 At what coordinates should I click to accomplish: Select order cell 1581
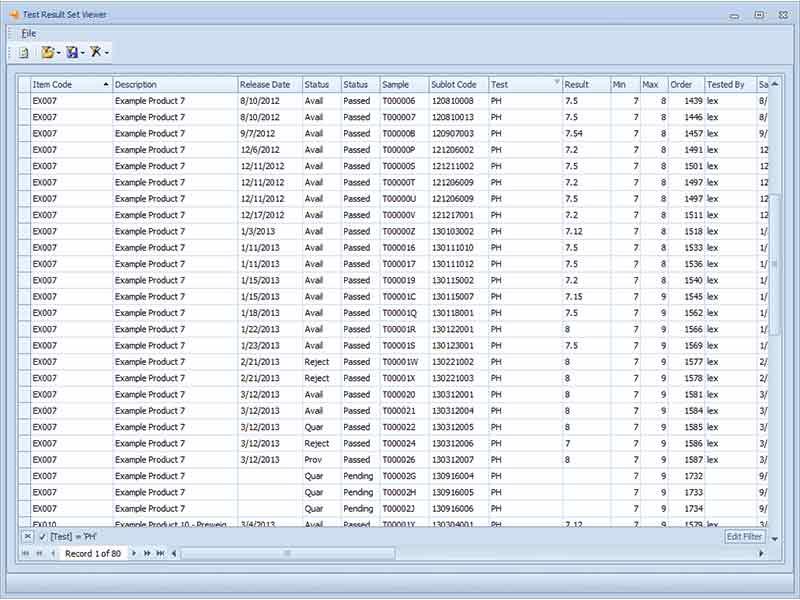pyautogui.click(x=686, y=395)
